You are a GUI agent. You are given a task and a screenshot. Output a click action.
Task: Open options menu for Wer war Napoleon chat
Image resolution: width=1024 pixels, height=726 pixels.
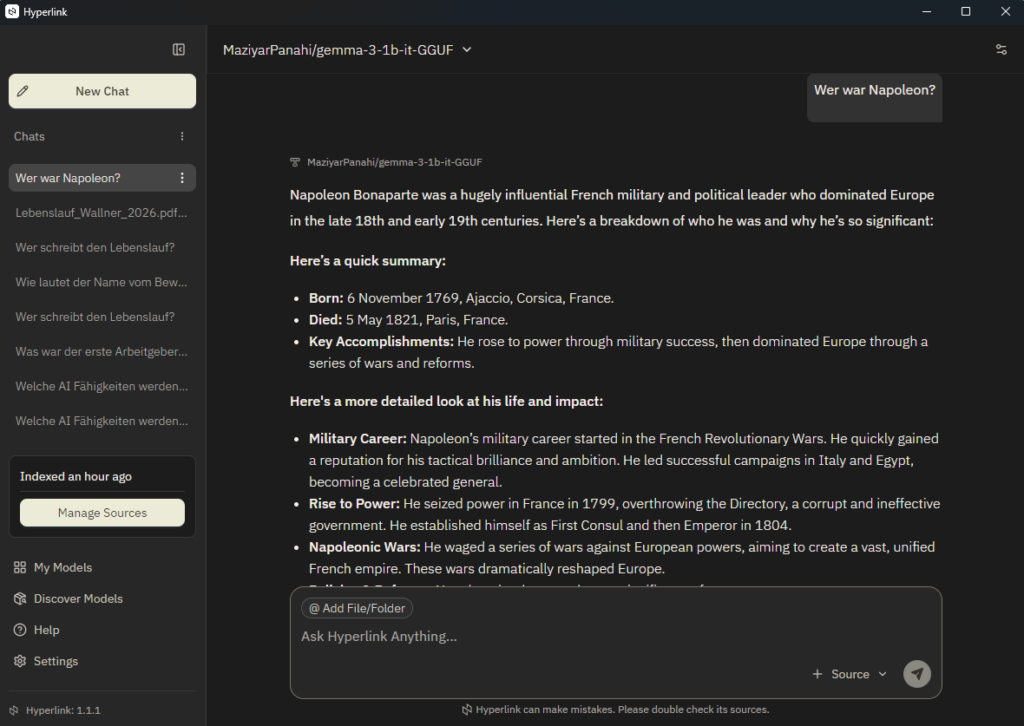(182, 178)
